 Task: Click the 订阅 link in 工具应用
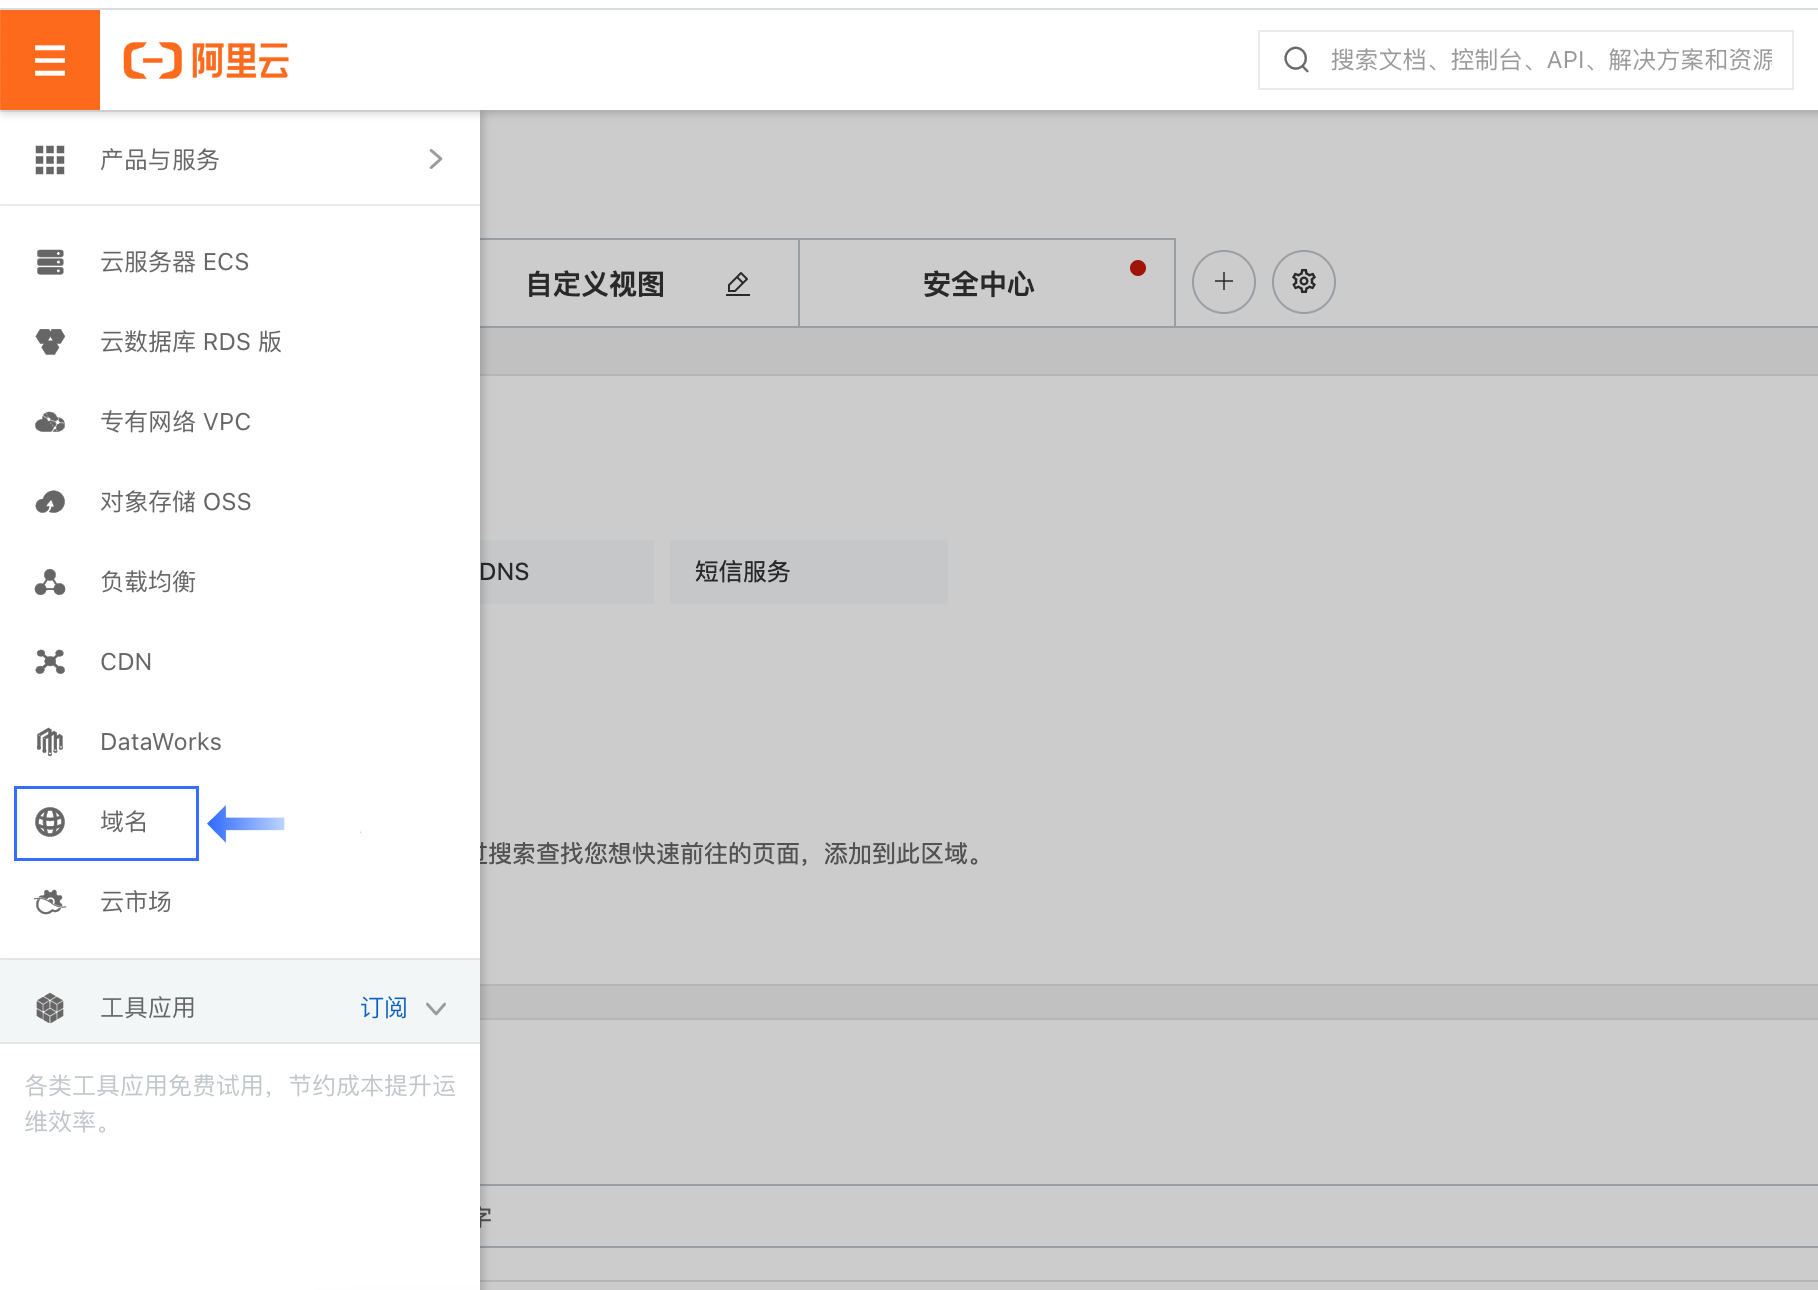(383, 1008)
